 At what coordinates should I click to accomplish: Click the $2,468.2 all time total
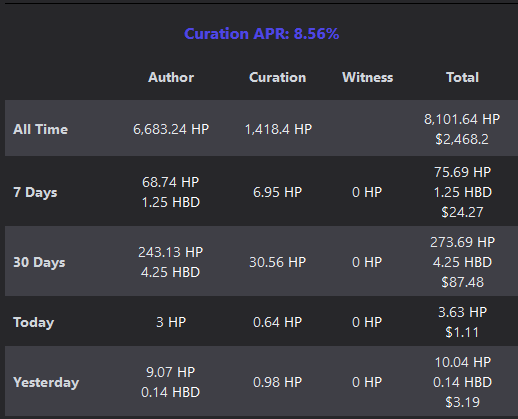click(x=462, y=139)
